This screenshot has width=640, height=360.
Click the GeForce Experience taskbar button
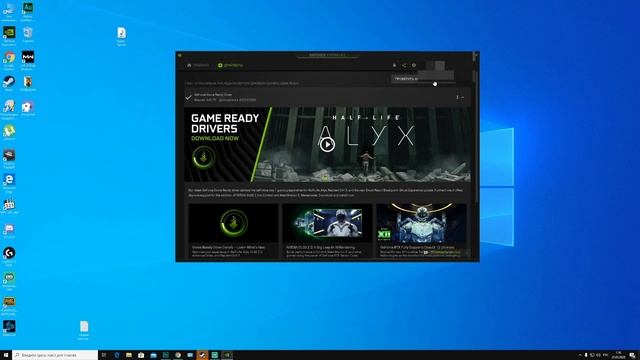pos(227,355)
